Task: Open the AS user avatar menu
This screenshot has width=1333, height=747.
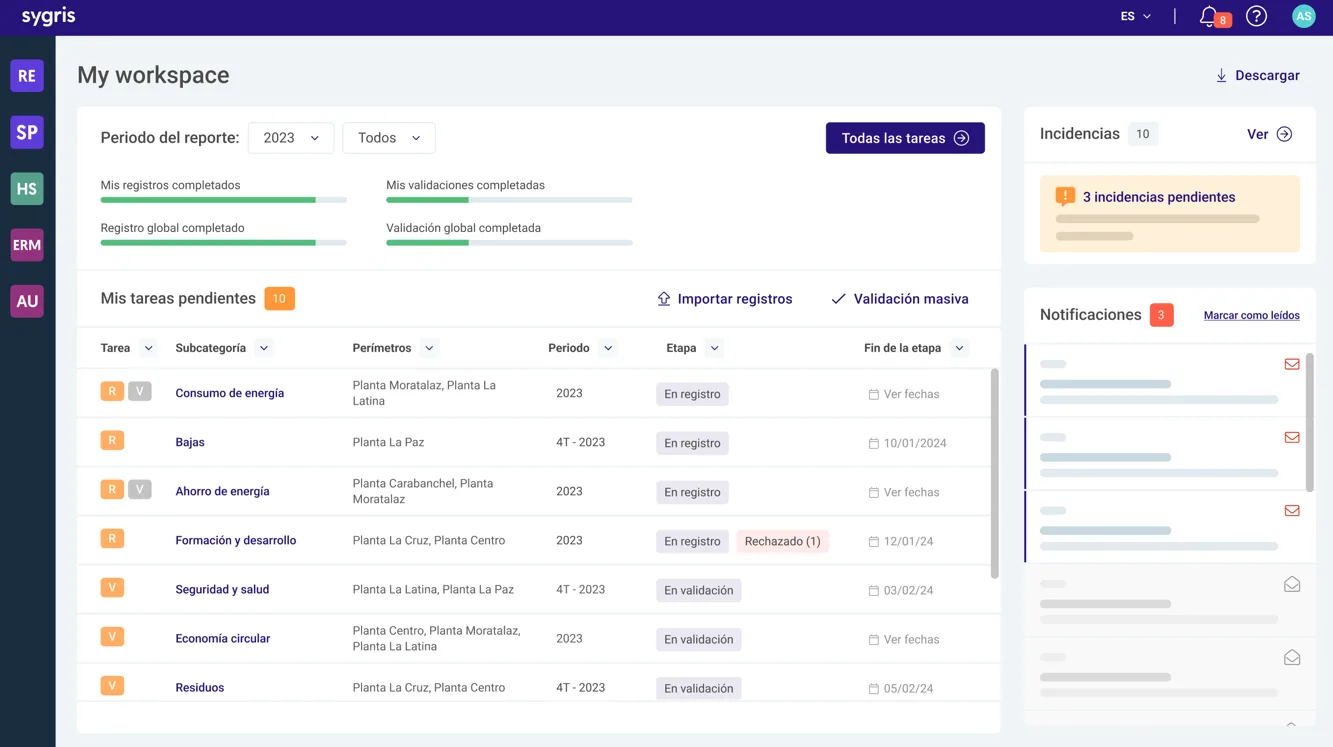Action: pos(1303,16)
